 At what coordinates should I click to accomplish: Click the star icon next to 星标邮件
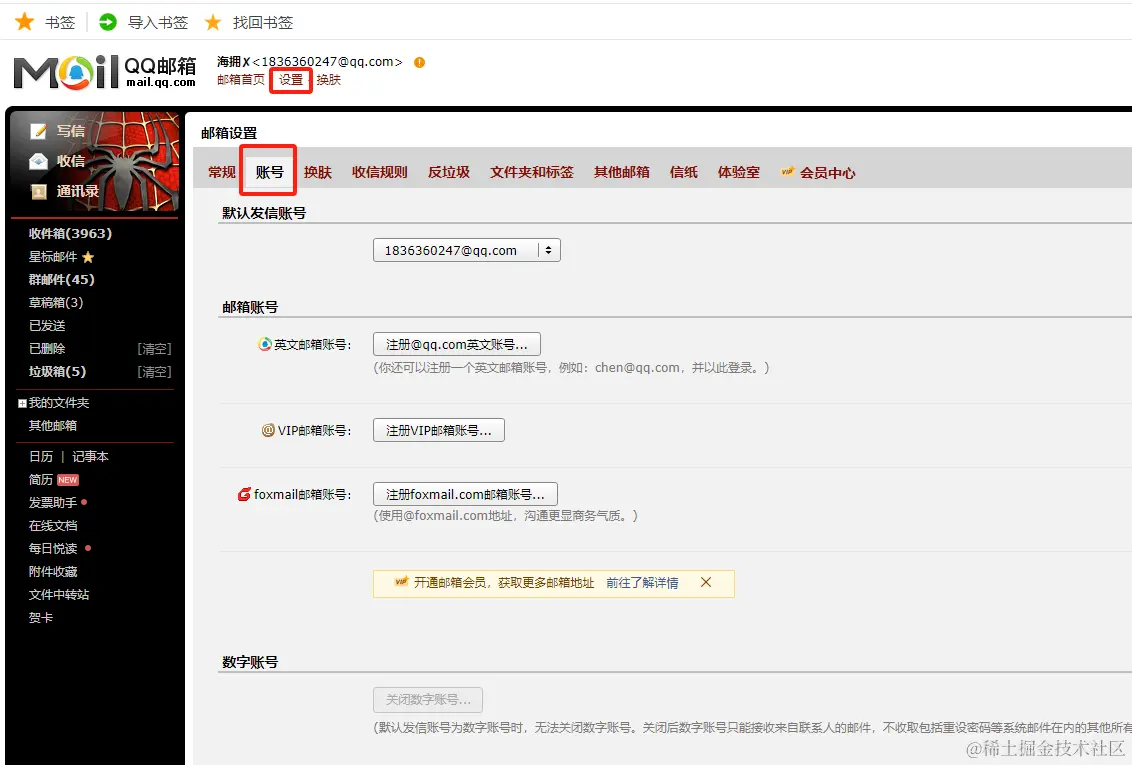(x=87, y=256)
